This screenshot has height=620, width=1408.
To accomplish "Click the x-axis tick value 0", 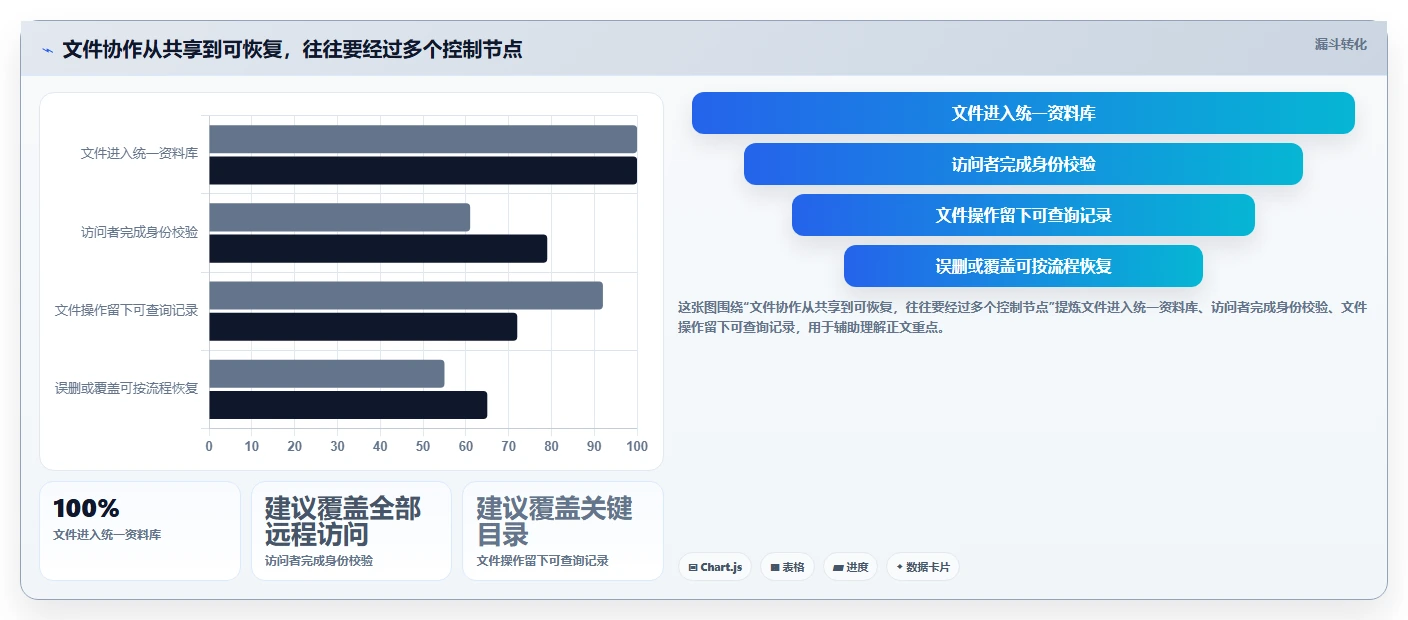I will pos(209,446).
